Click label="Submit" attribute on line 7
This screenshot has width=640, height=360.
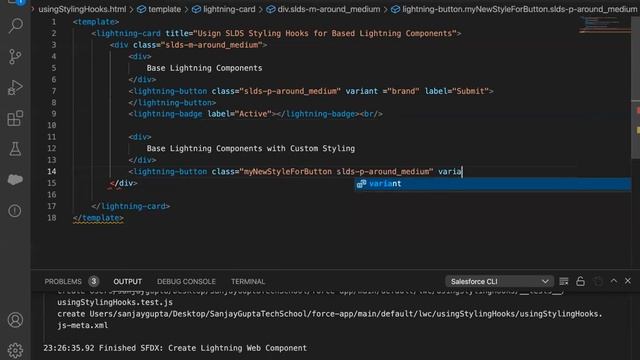tap(457, 91)
